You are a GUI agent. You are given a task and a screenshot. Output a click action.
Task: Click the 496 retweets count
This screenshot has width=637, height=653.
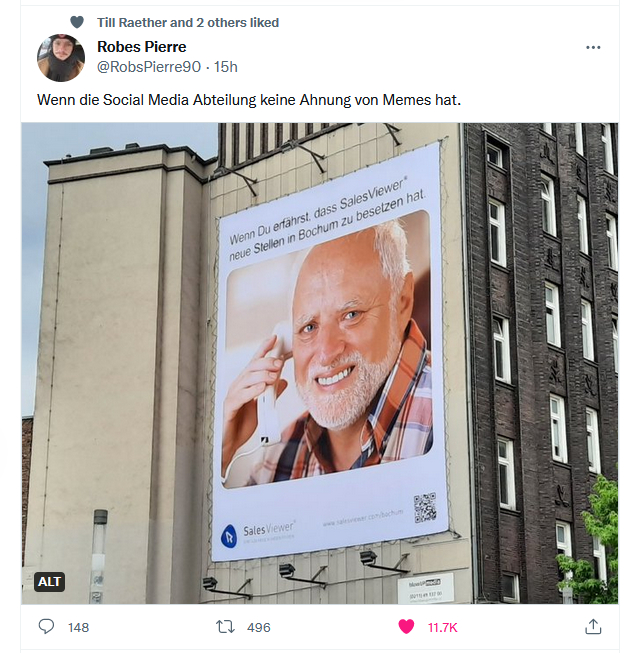pos(259,627)
